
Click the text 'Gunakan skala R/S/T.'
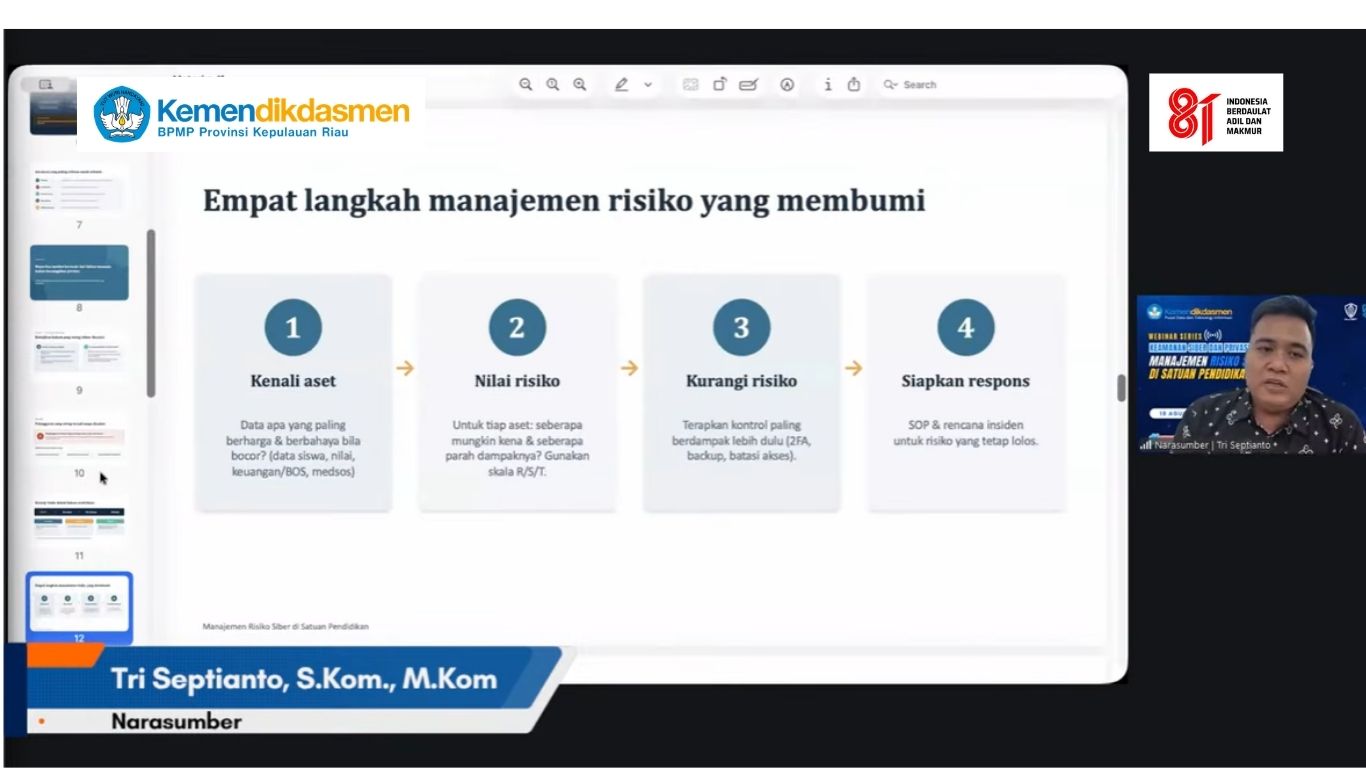click(x=540, y=463)
